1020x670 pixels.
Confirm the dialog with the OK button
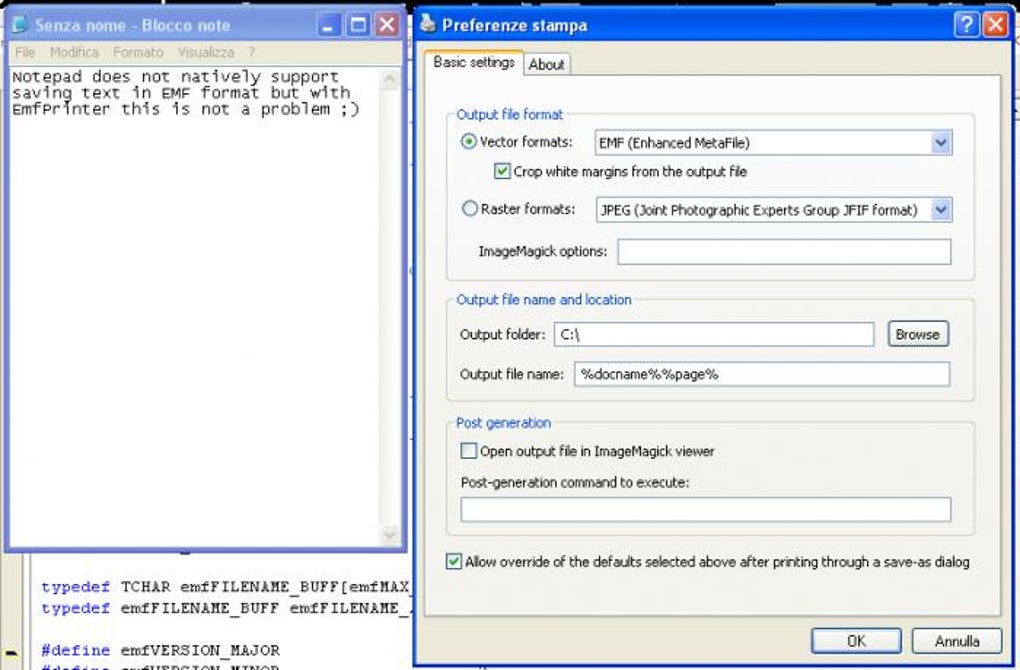point(856,641)
